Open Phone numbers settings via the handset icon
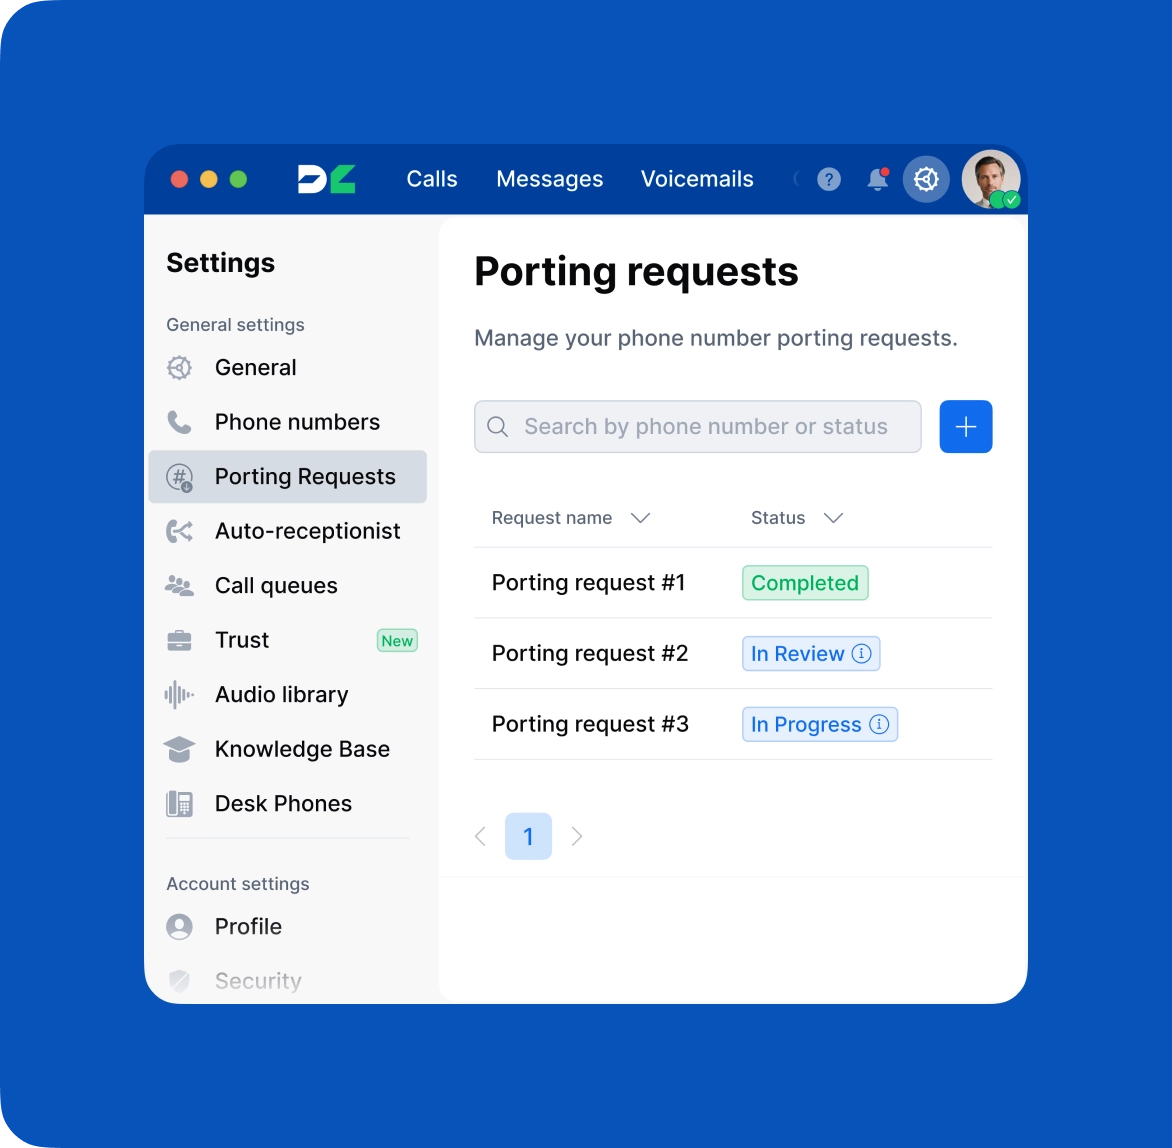Image resolution: width=1172 pixels, height=1148 pixels. tap(179, 421)
